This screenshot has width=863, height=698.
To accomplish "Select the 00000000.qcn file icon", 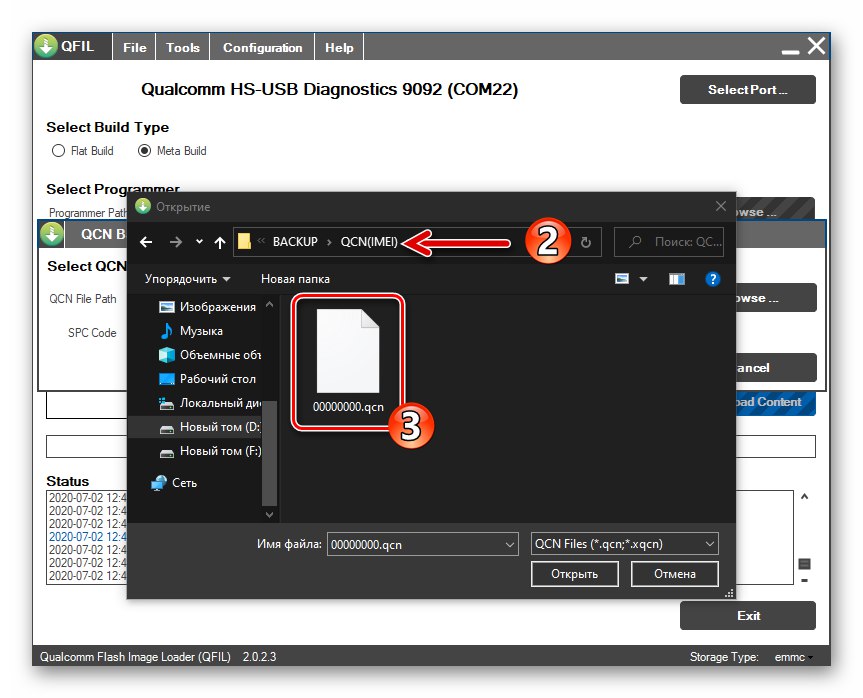I will 348,351.
